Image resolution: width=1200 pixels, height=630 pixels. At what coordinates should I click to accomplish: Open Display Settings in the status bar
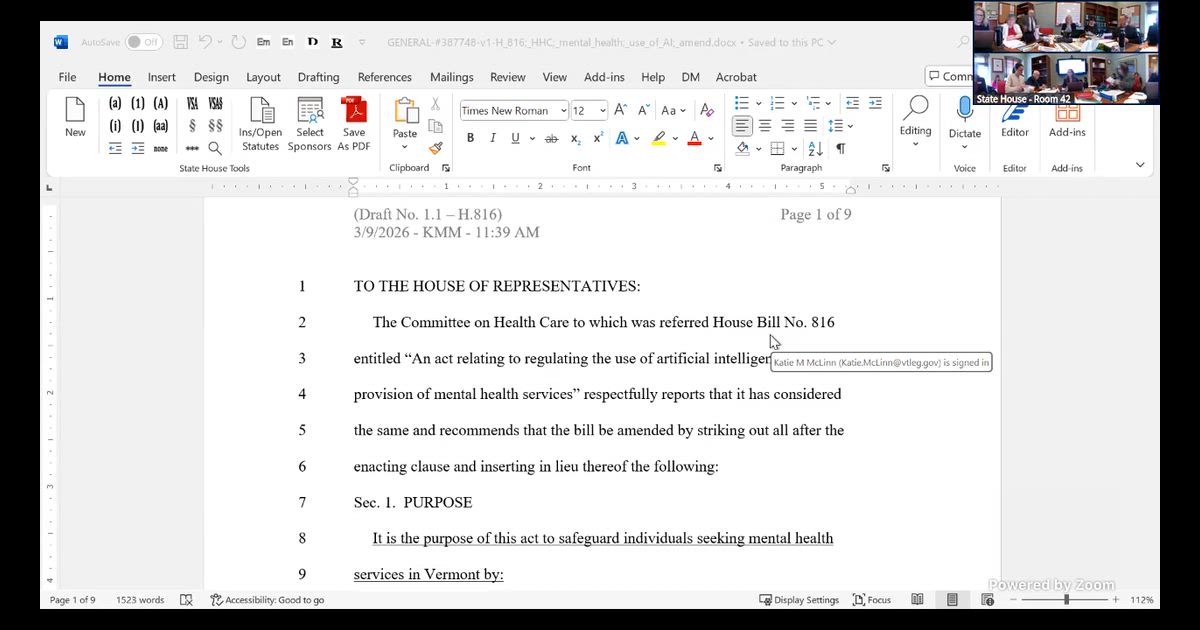coord(799,600)
